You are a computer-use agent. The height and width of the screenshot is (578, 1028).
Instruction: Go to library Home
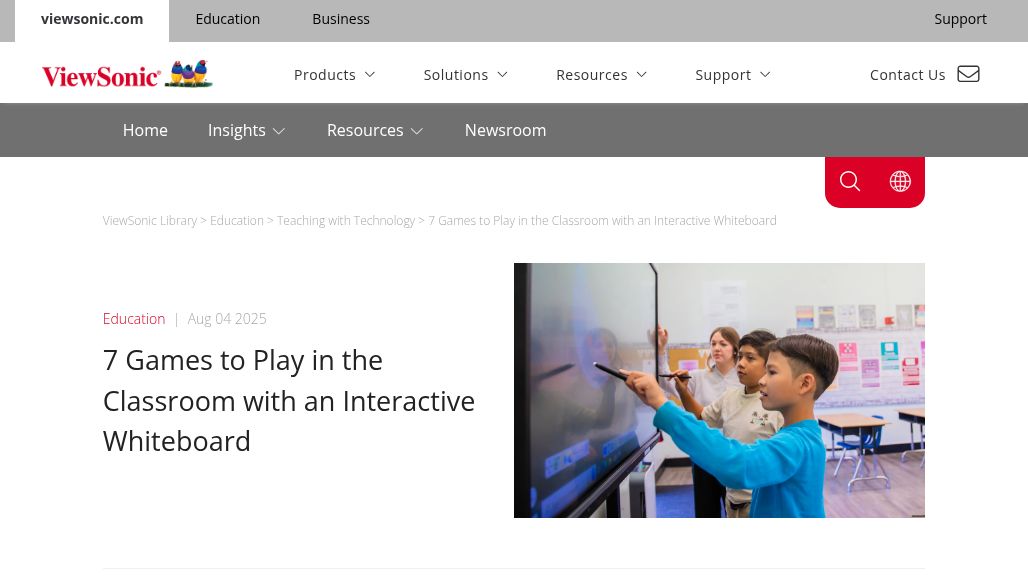coord(145,131)
